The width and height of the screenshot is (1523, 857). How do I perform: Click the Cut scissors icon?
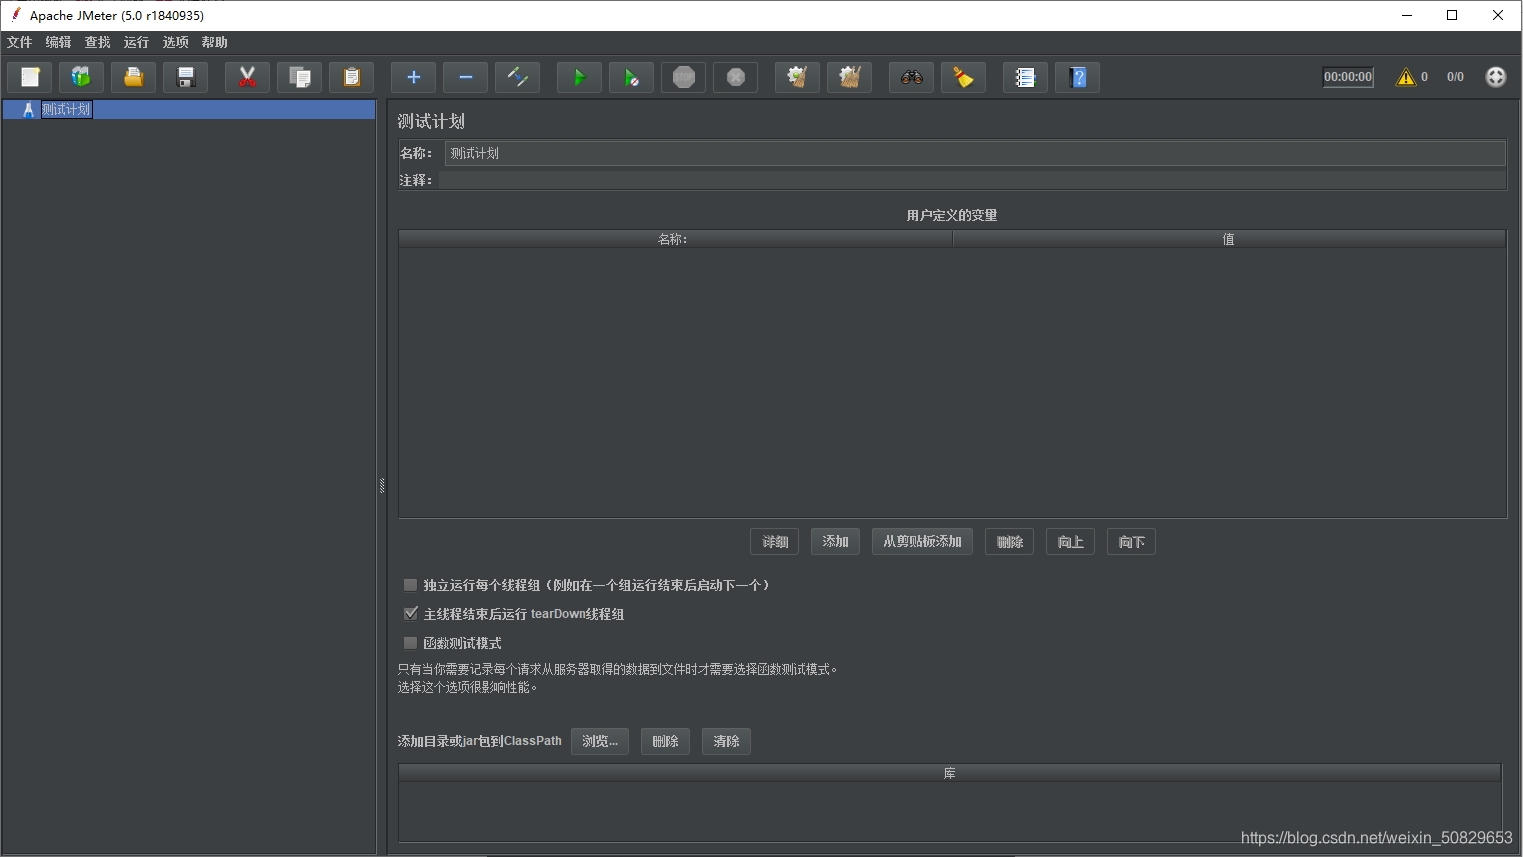pos(247,77)
